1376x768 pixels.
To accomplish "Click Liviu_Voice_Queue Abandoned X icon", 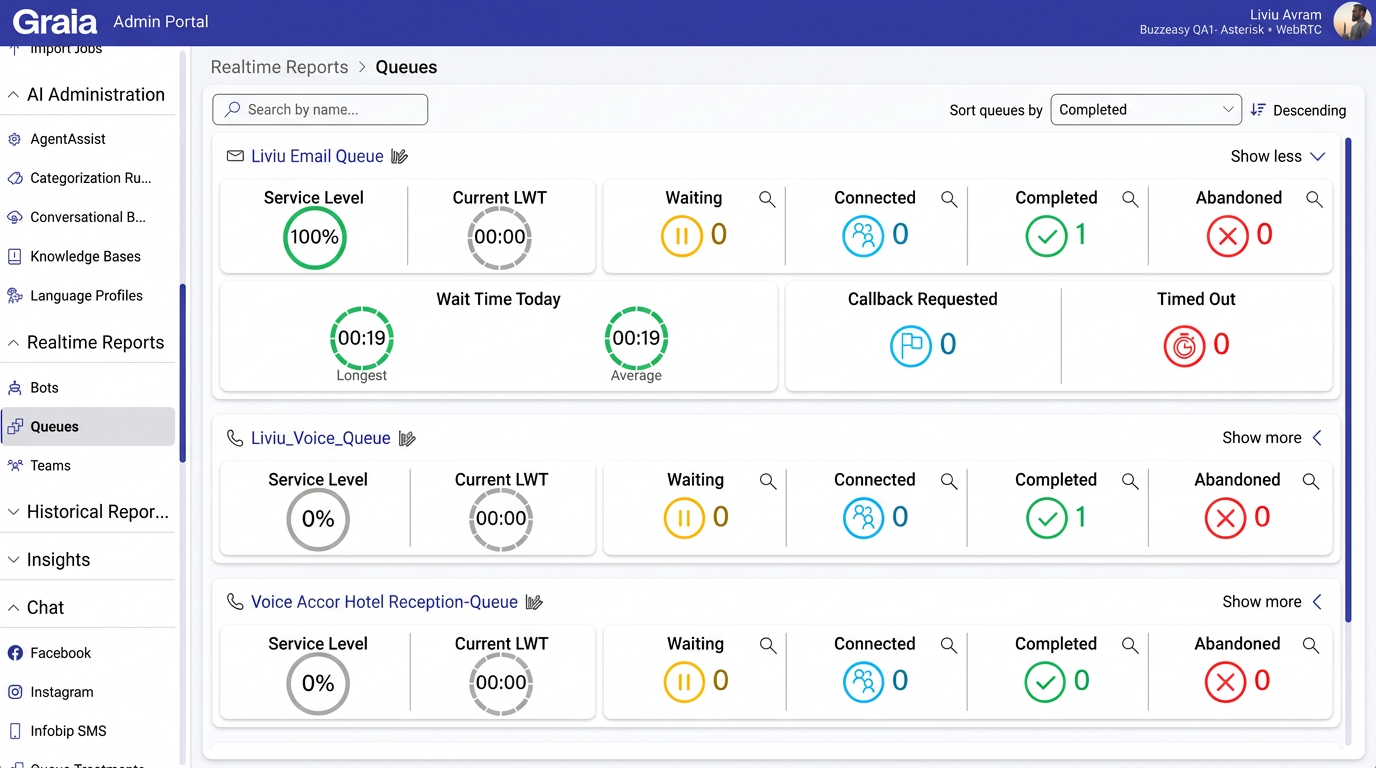I will pos(1225,519).
